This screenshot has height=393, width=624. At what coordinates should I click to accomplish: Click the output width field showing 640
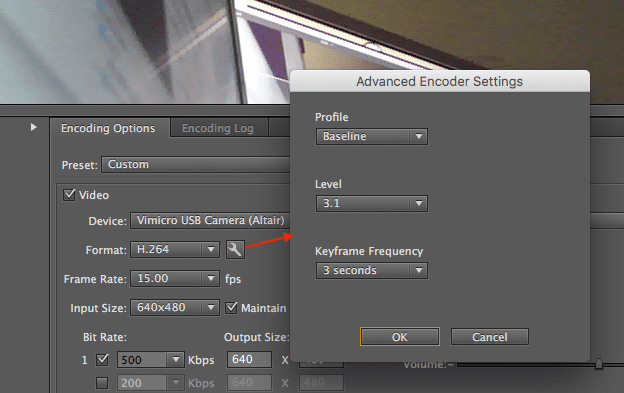pyautogui.click(x=250, y=360)
